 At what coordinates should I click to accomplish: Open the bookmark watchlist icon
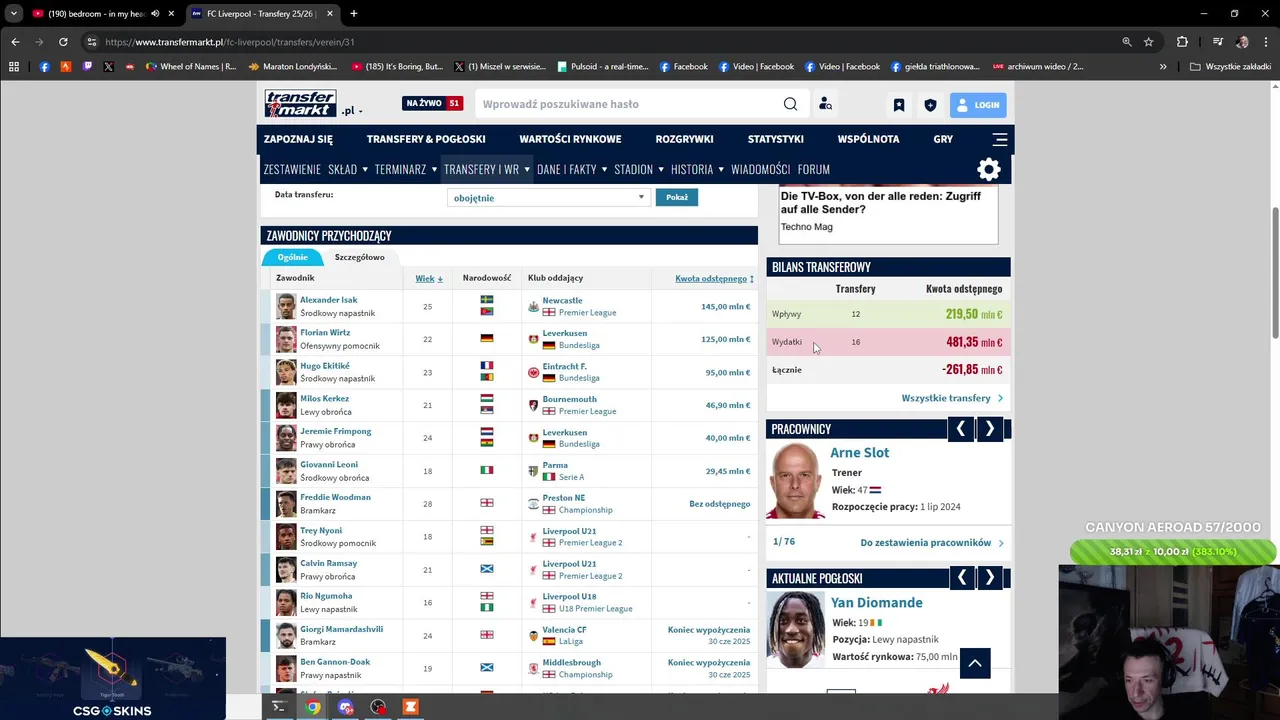coord(899,105)
